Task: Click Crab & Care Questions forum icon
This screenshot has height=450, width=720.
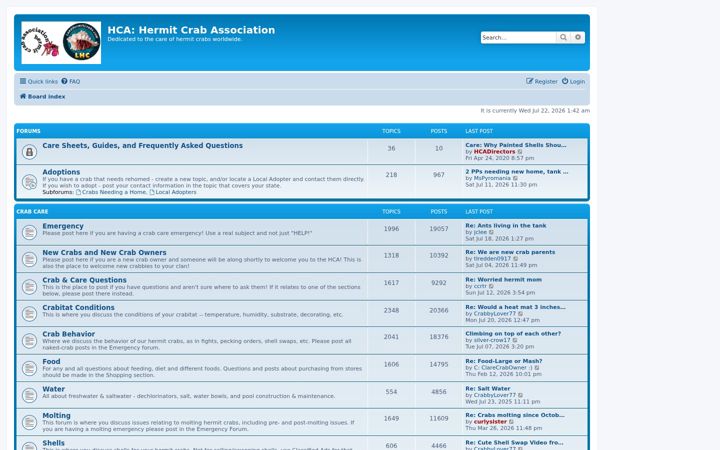Action: pos(29,287)
